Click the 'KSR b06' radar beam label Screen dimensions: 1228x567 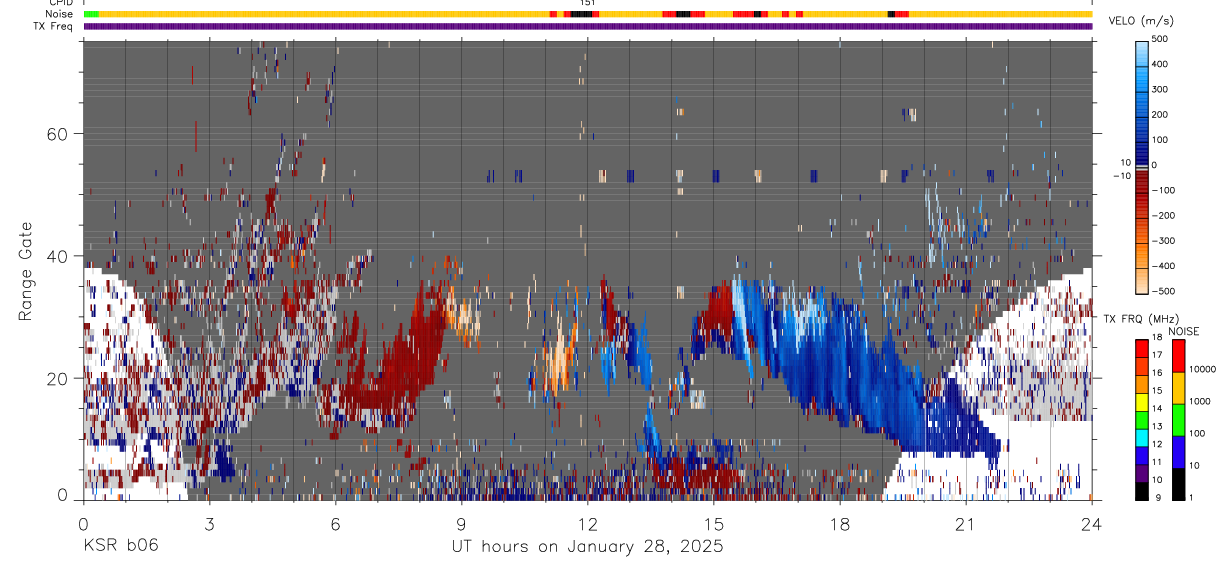tap(120, 546)
